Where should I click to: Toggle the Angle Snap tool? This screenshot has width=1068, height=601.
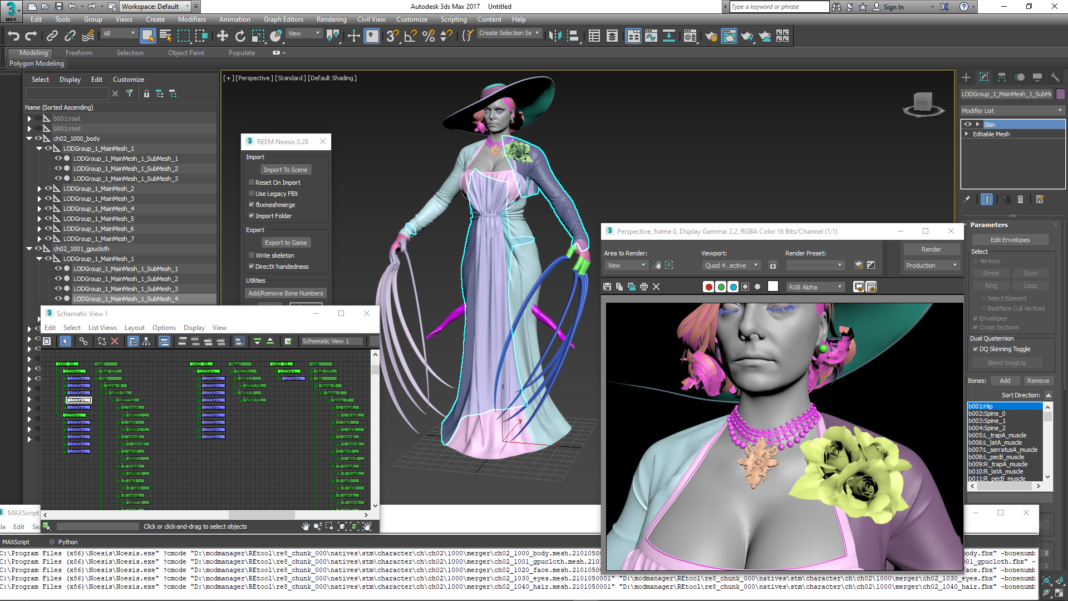(410, 36)
